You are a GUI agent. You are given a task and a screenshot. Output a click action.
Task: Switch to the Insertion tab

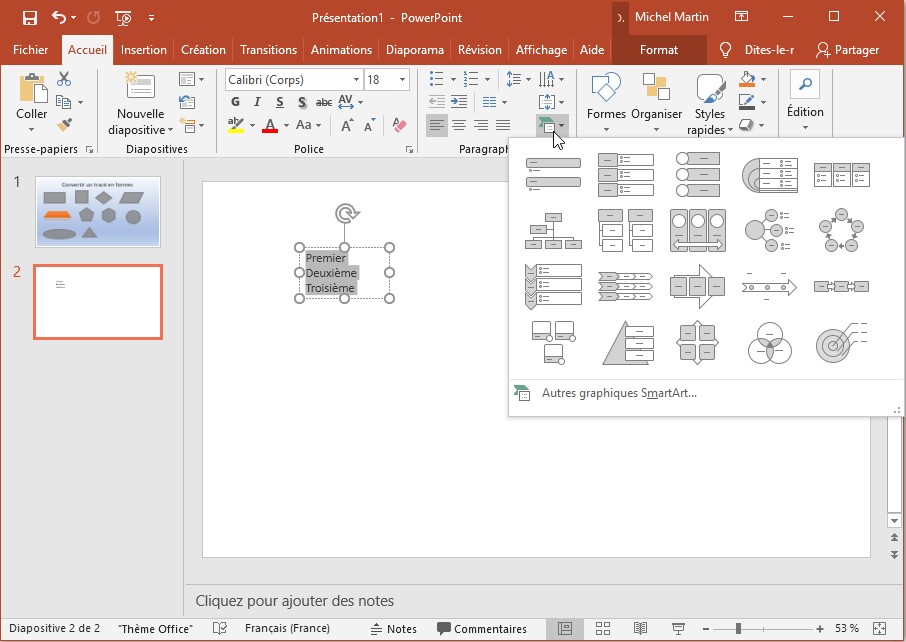(x=144, y=50)
